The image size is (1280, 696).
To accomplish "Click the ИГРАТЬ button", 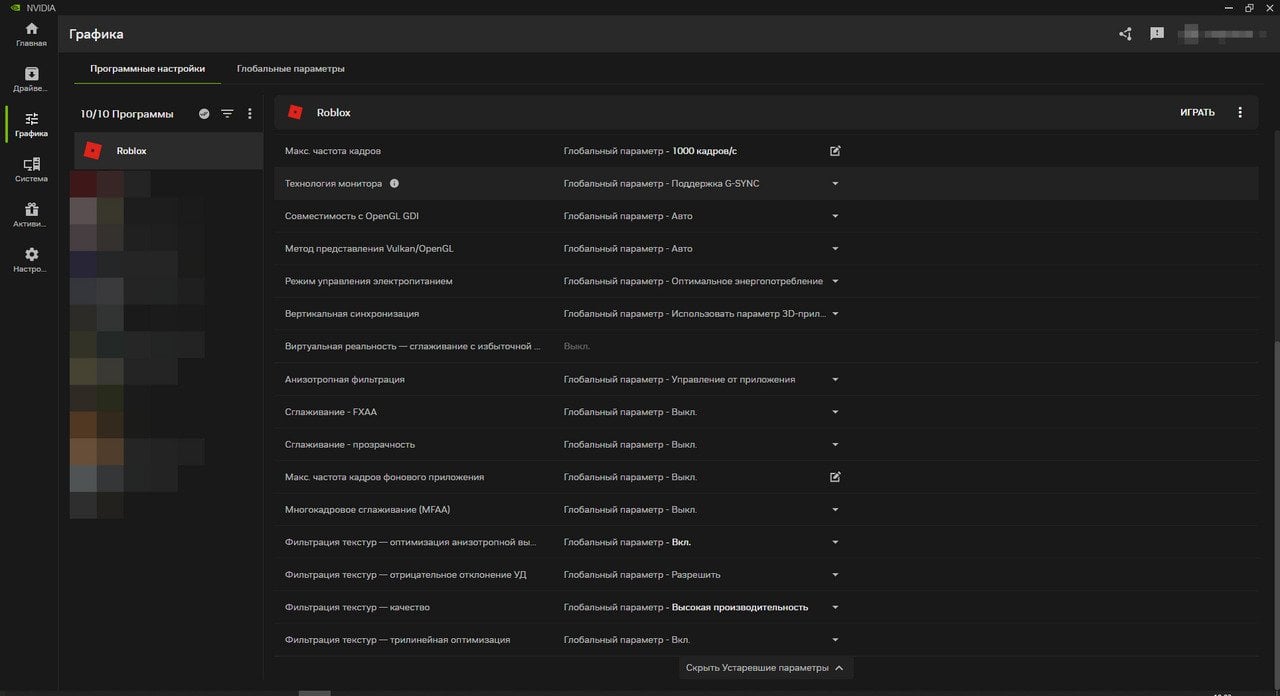I will pos(1197,112).
